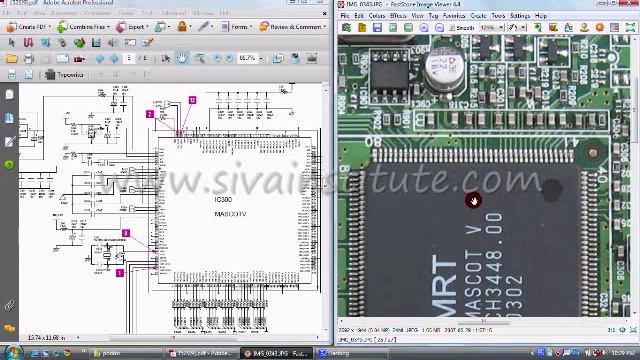Click the Typewriter tool button
The image size is (640, 360).
pos(64,75)
